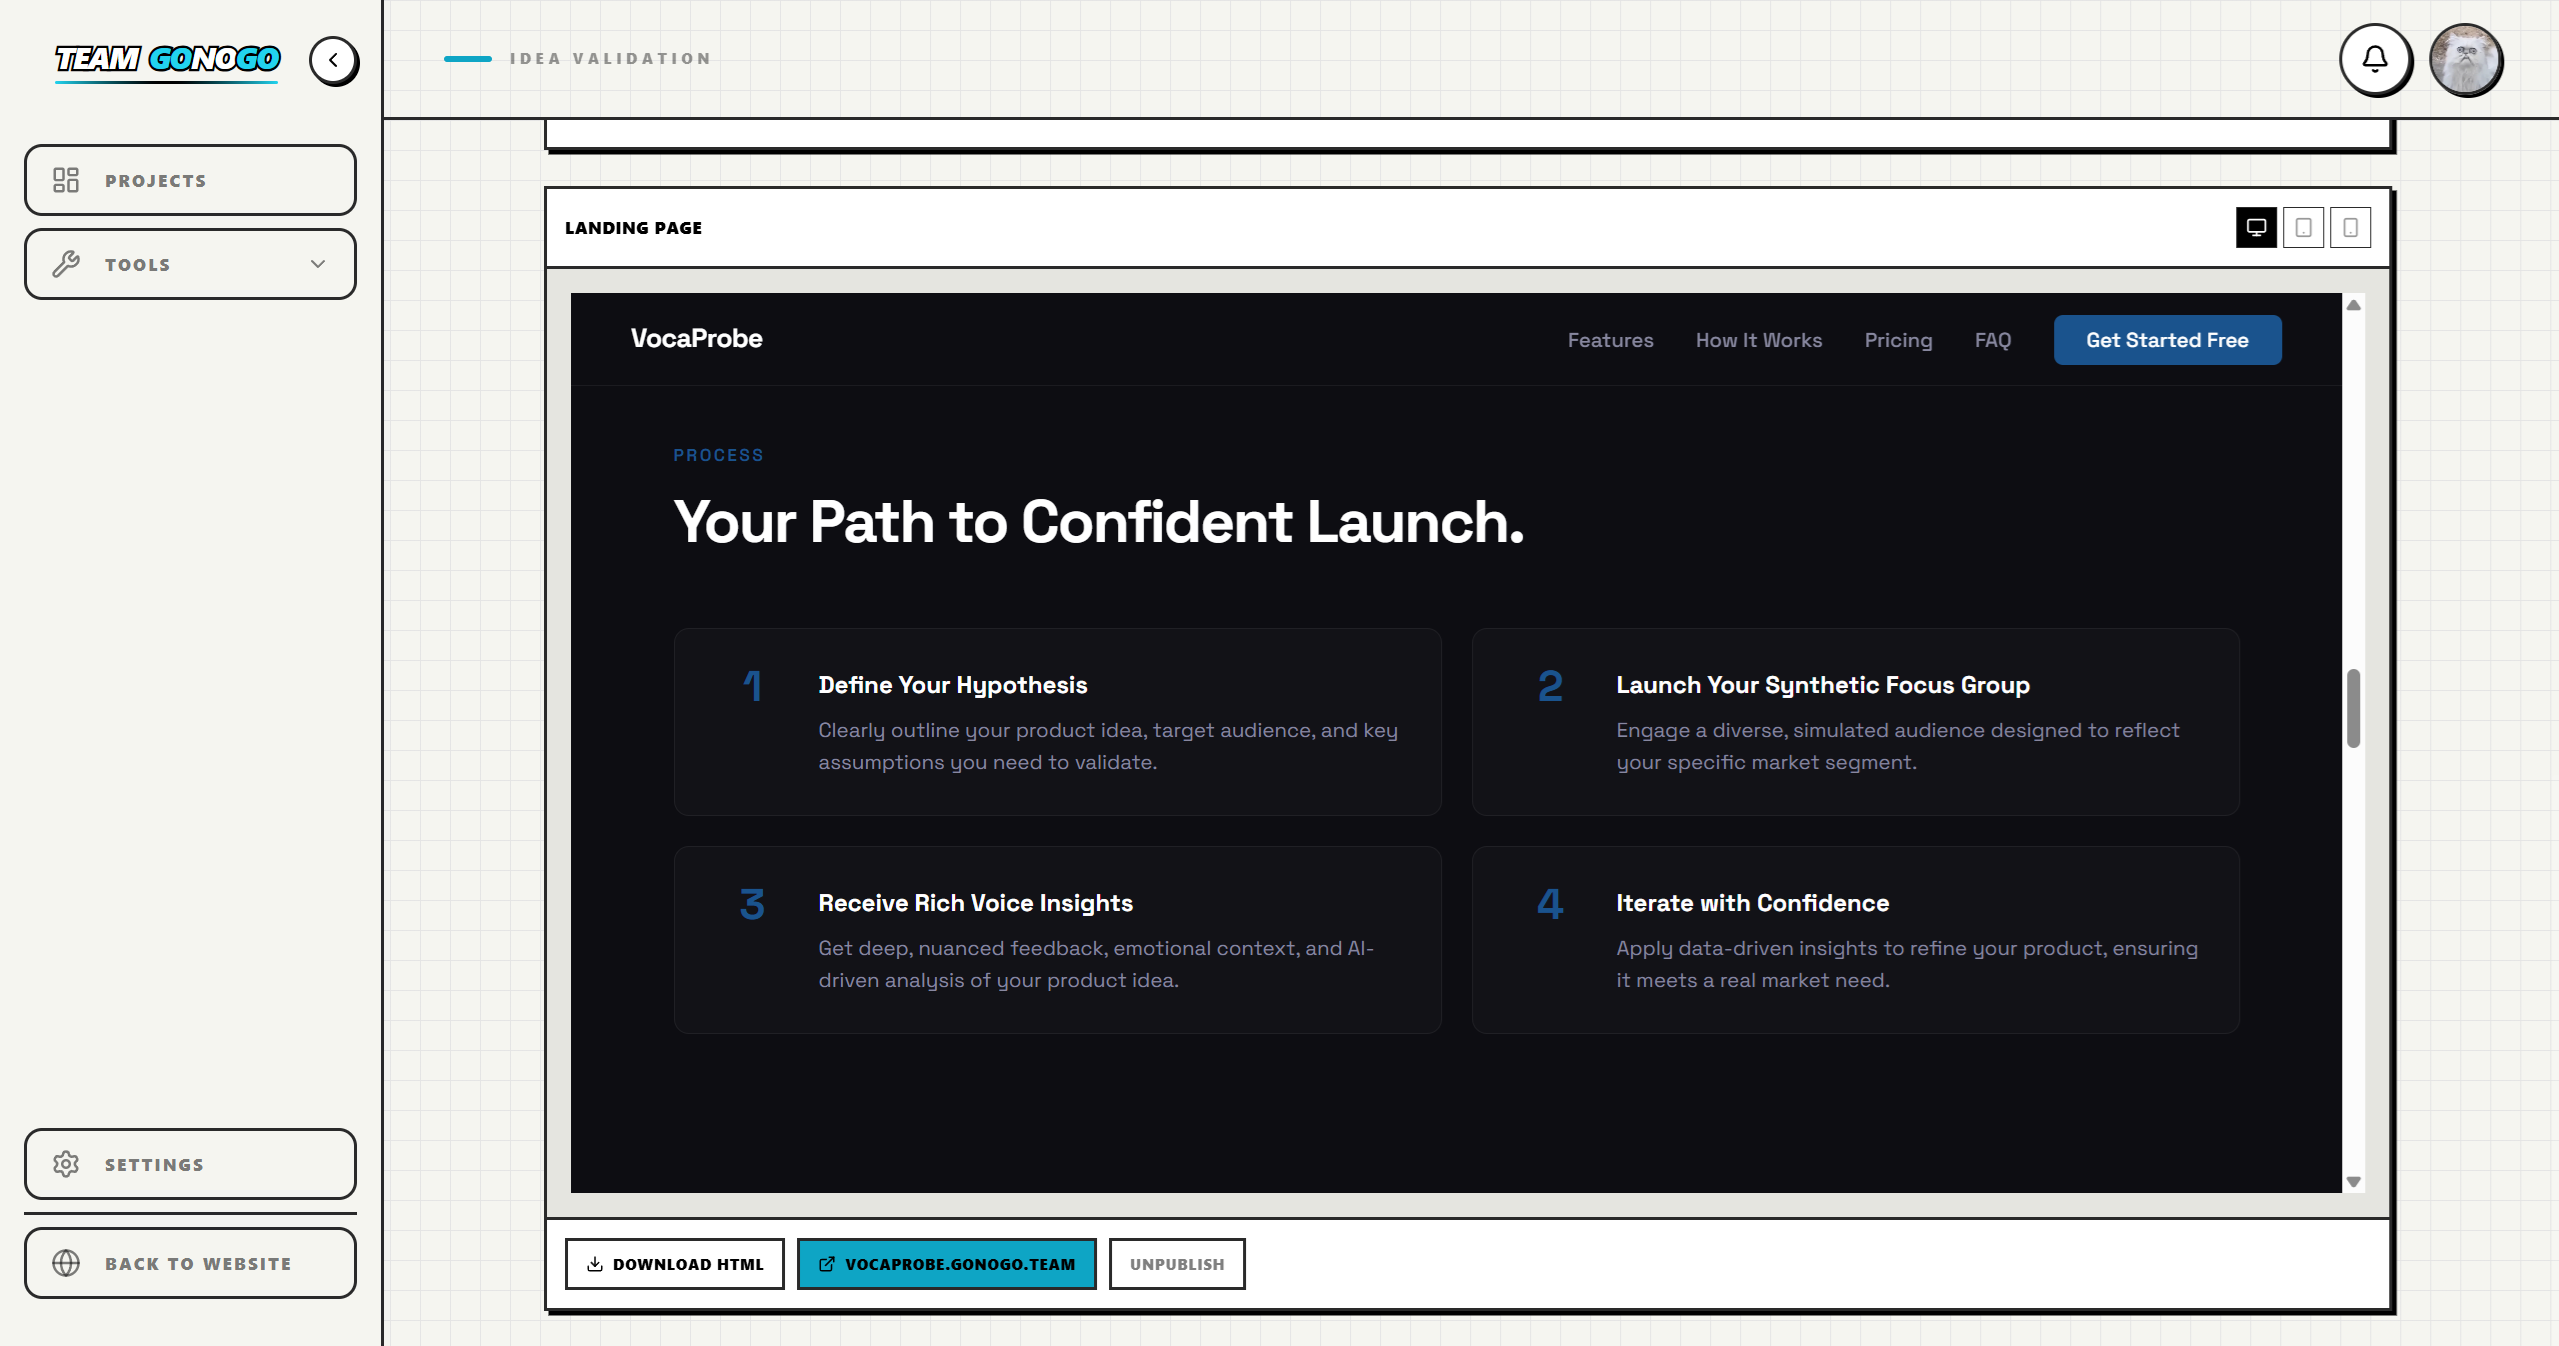Click the preview scrollbar thumb

(2353, 708)
